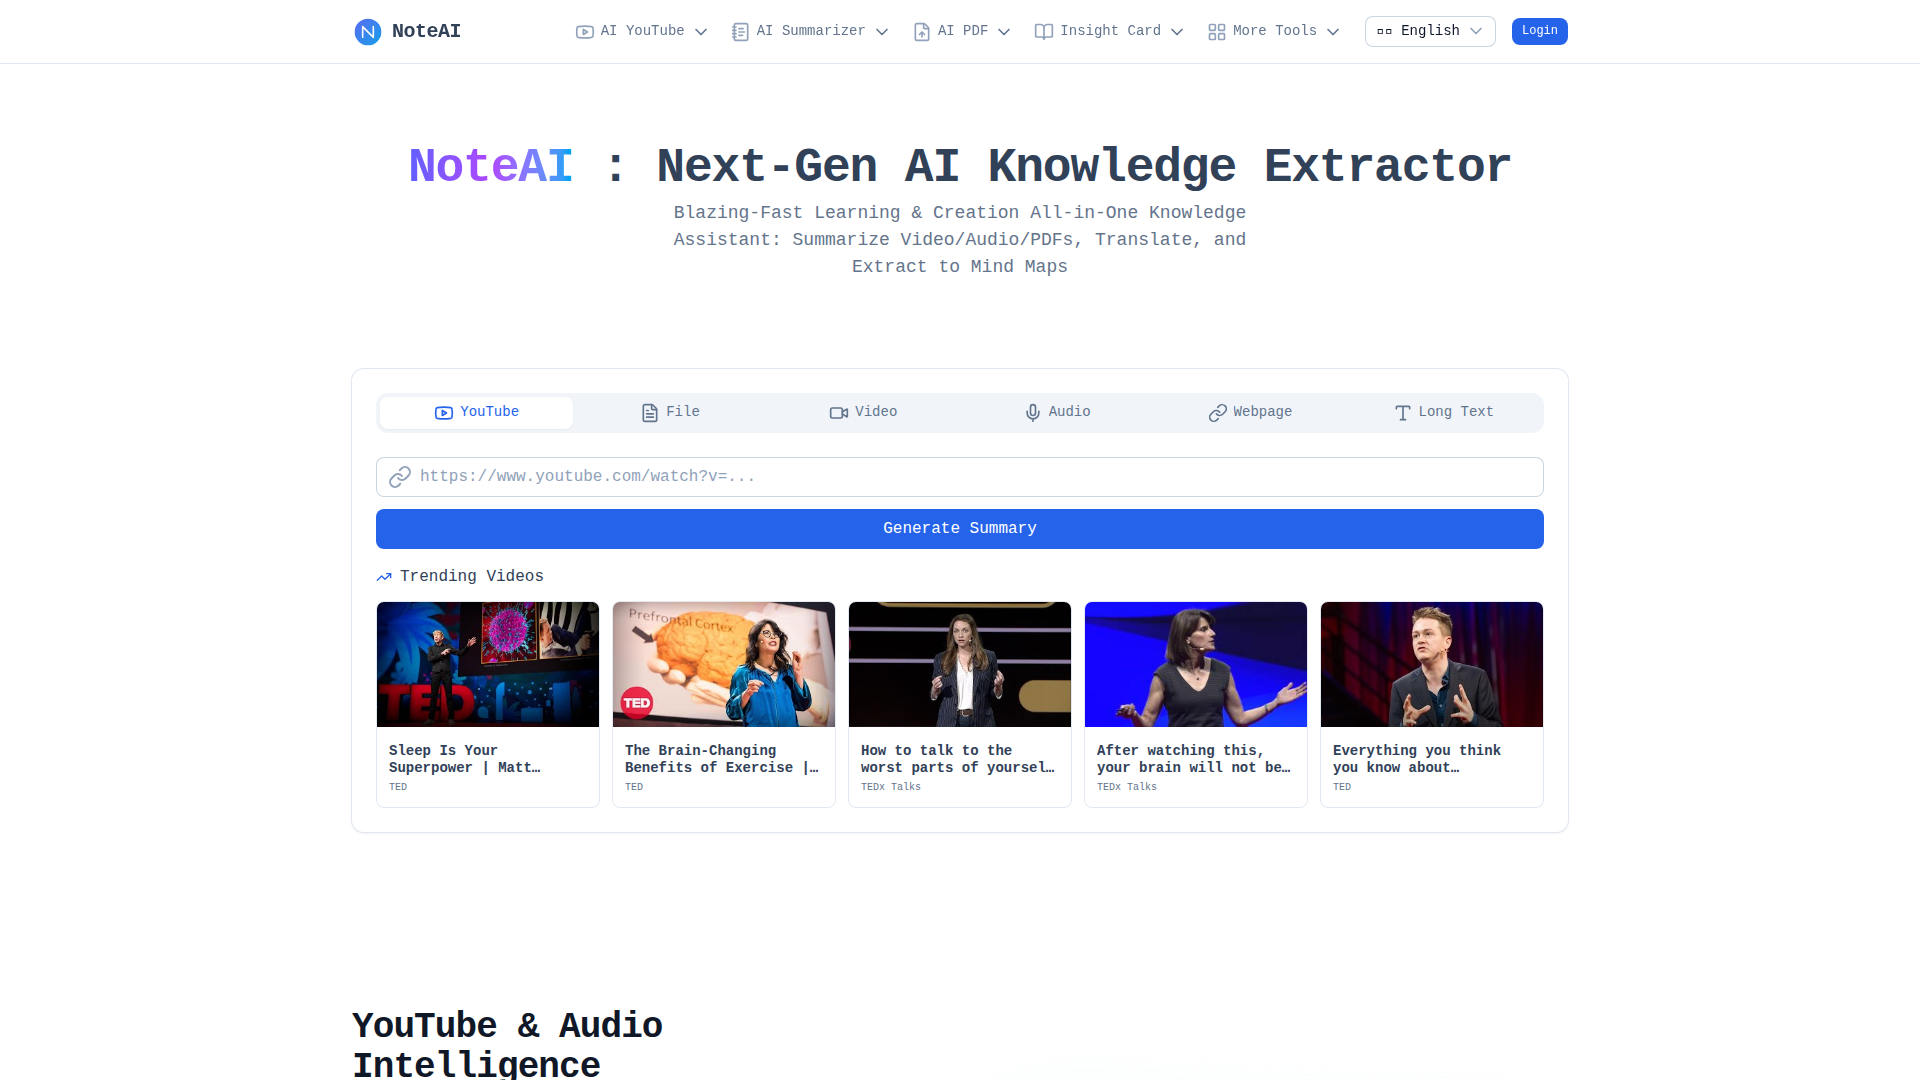Screen dimensions: 1920x1080
Task: Expand the AI YouTube menu chevron
Action: 701,32
